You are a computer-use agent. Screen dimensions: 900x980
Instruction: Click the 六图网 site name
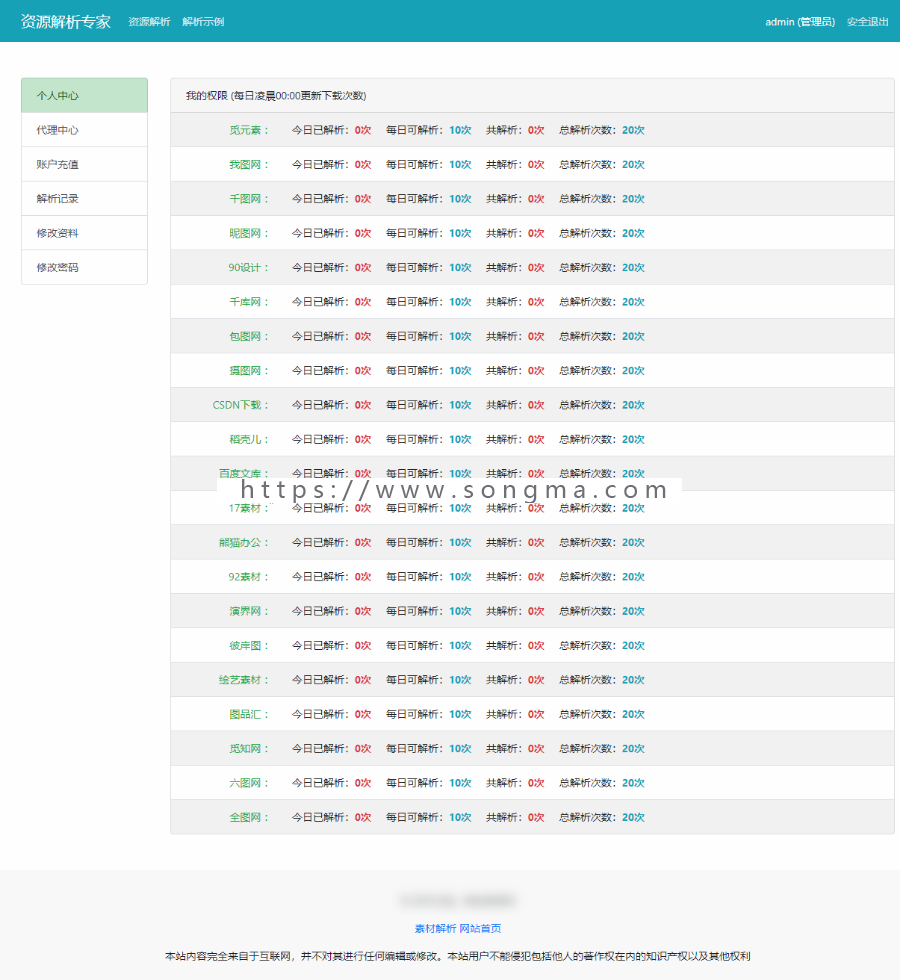(x=249, y=783)
